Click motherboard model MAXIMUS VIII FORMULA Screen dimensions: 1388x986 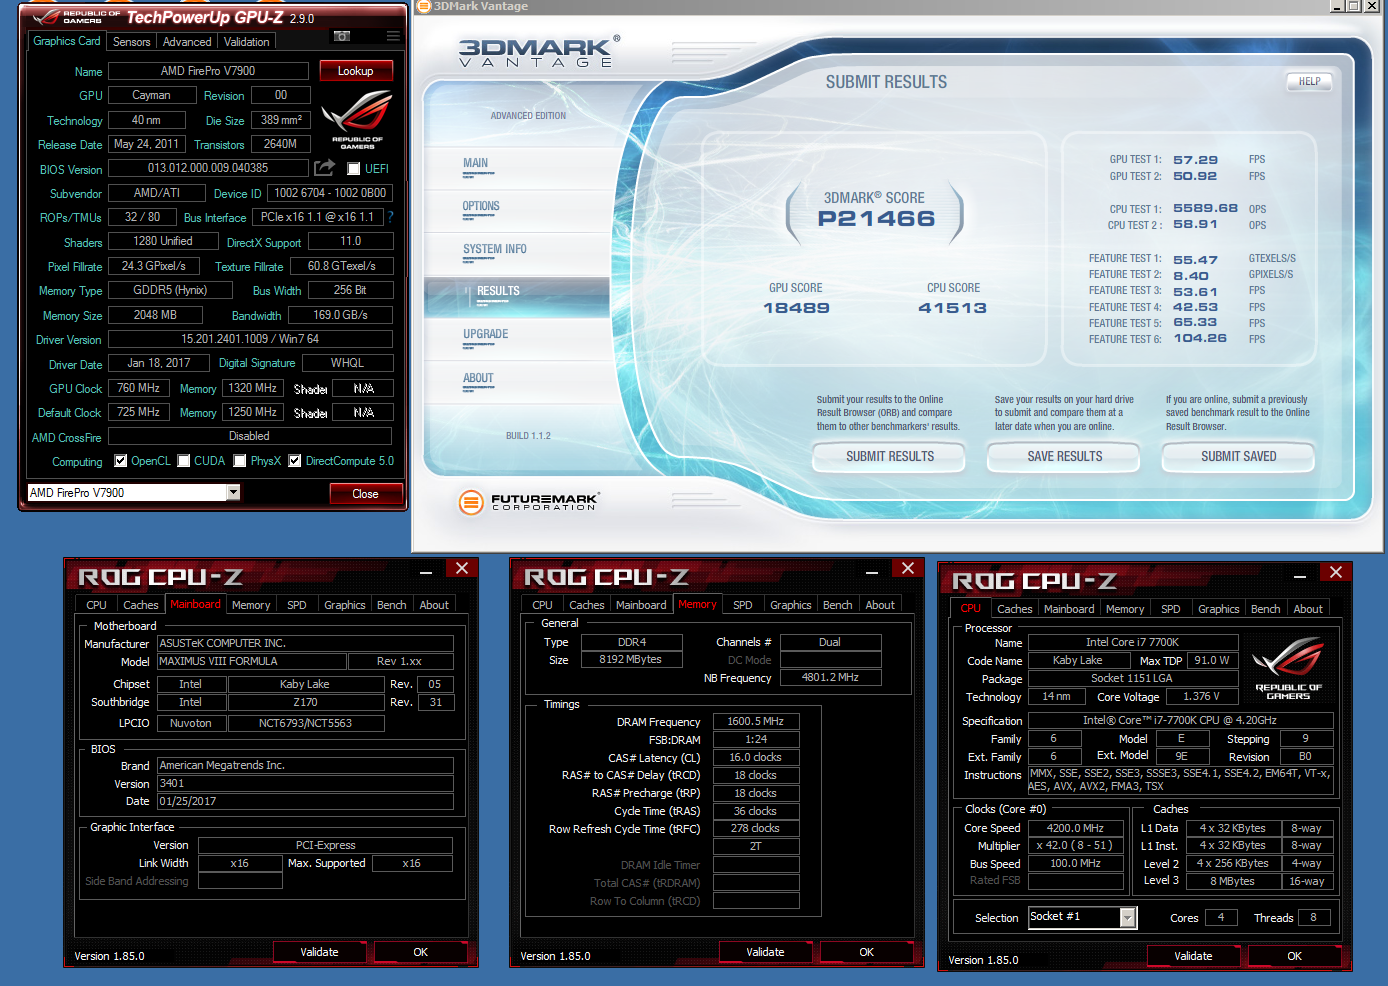tap(252, 661)
